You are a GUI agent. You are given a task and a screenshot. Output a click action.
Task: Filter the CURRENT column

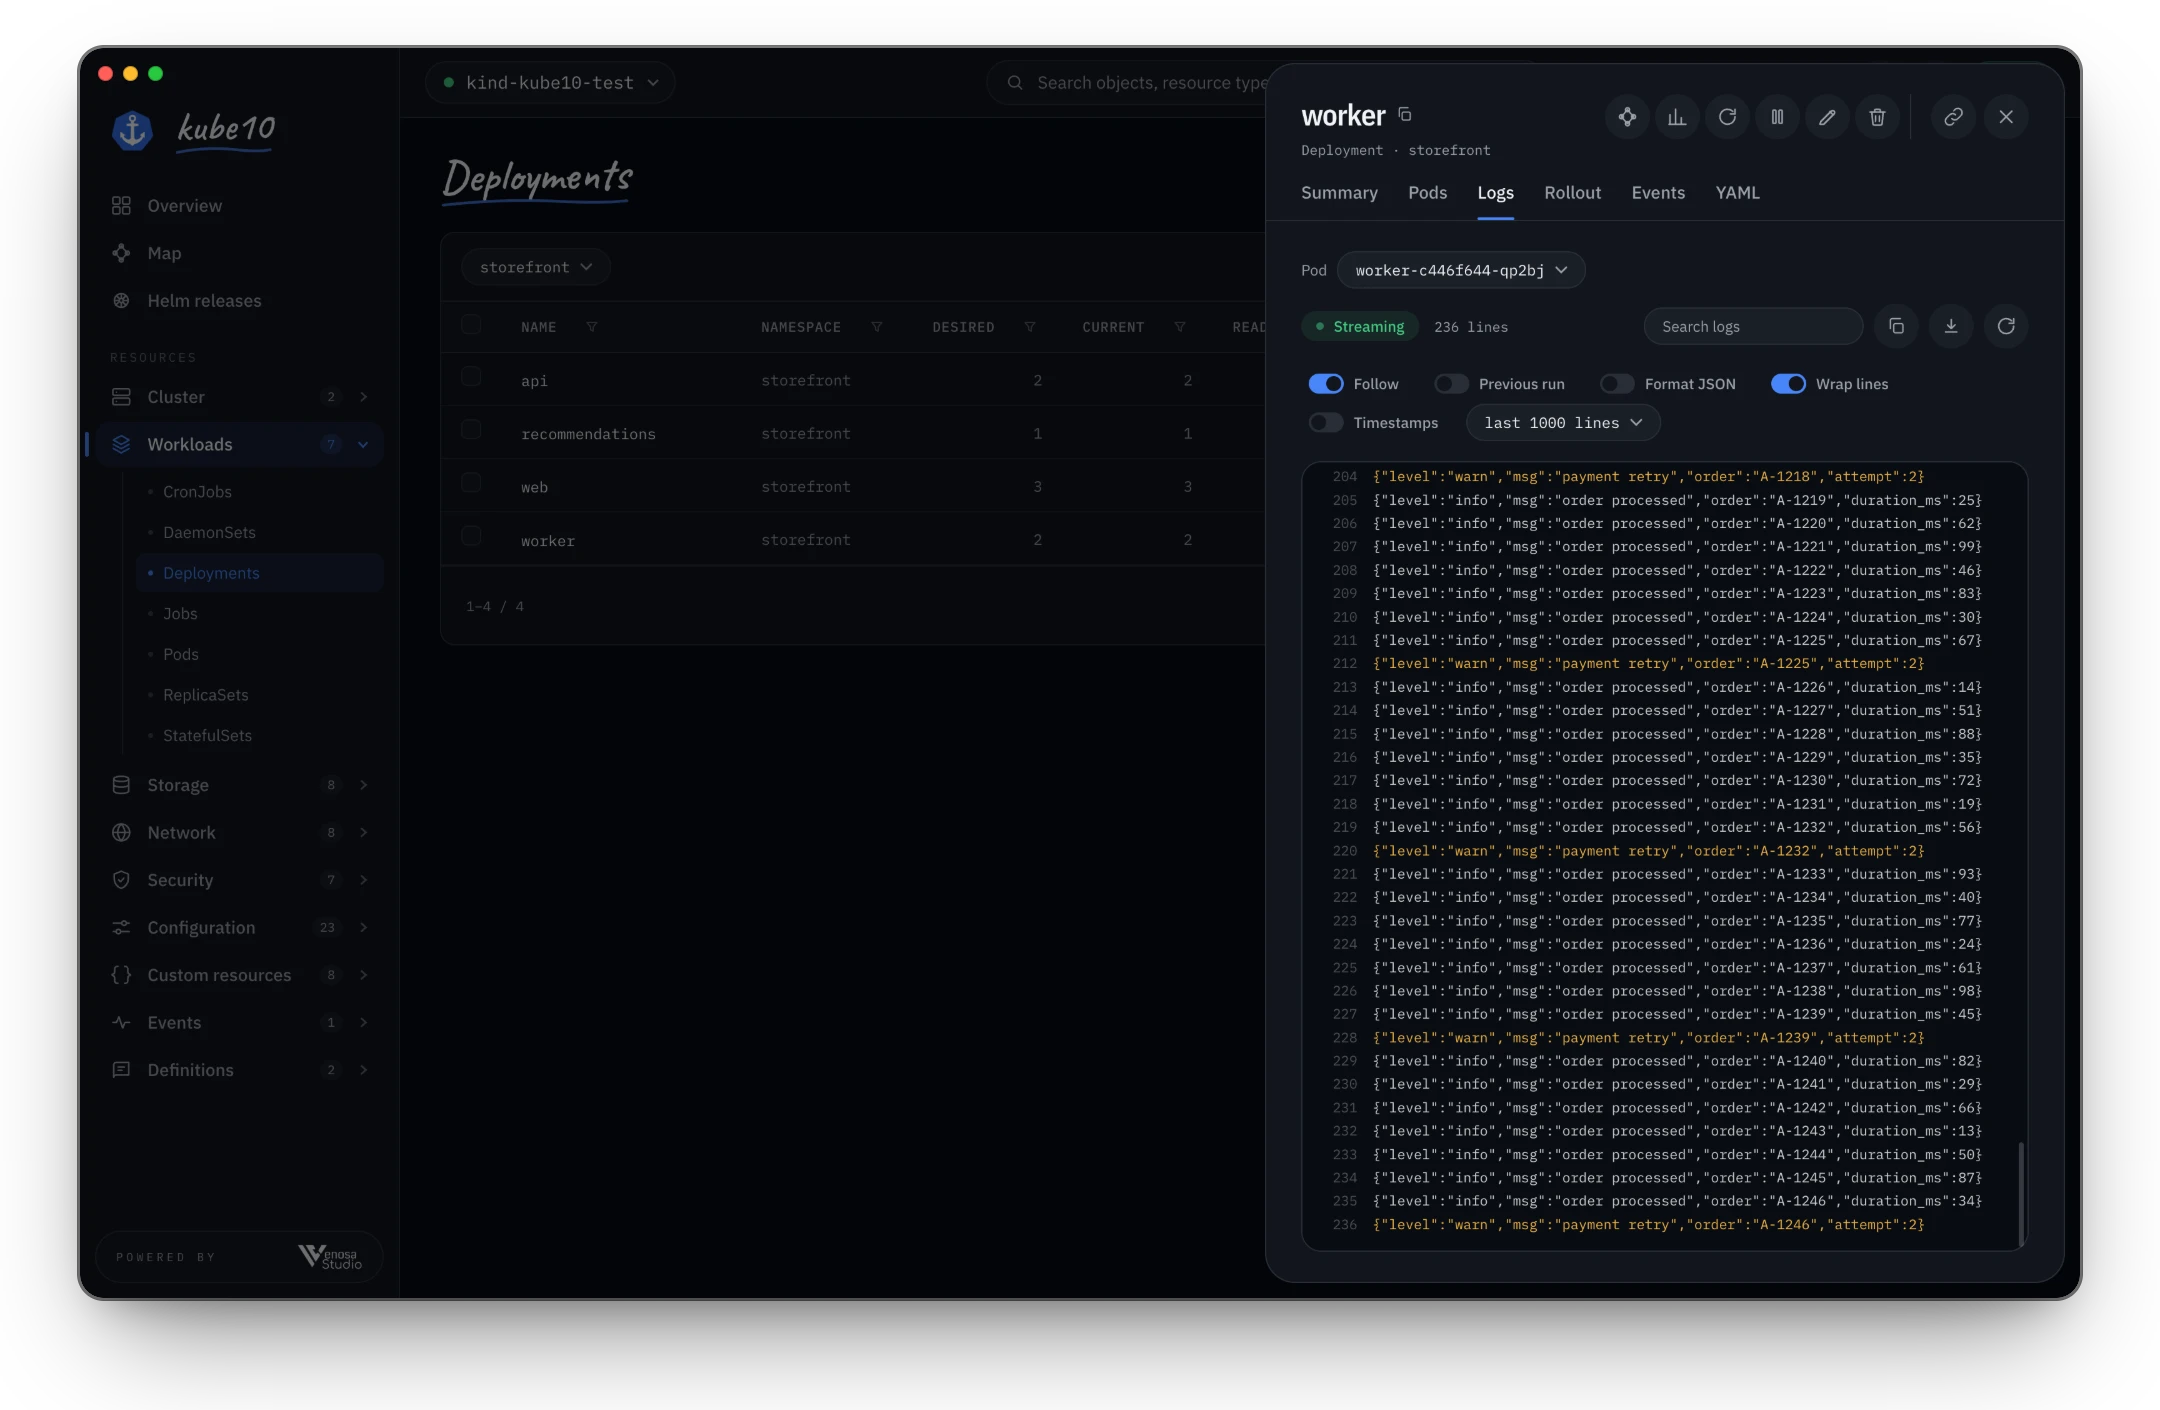(1180, 327)
